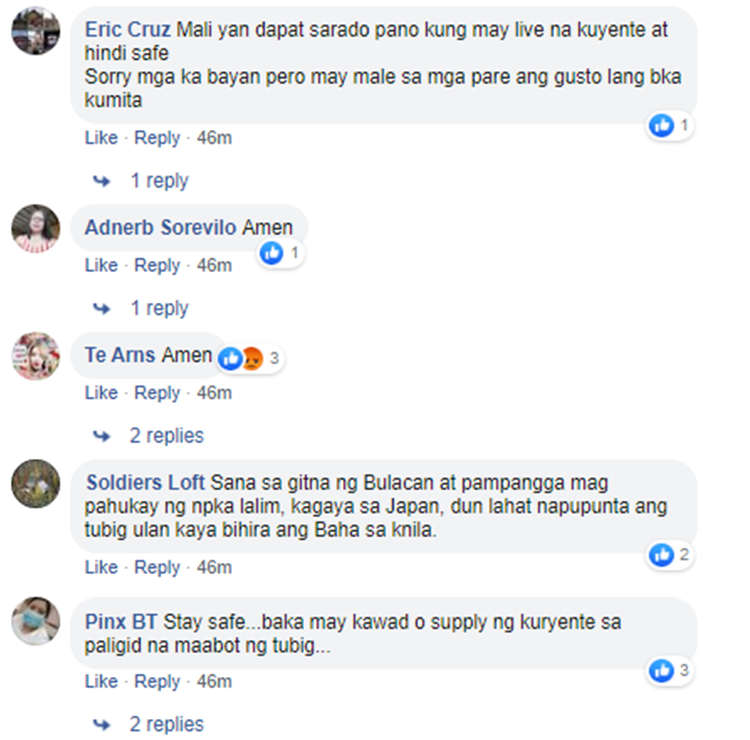Click the blue like icon on Te Arns' comment
The image size is (750, 740).
coord(231,358)
